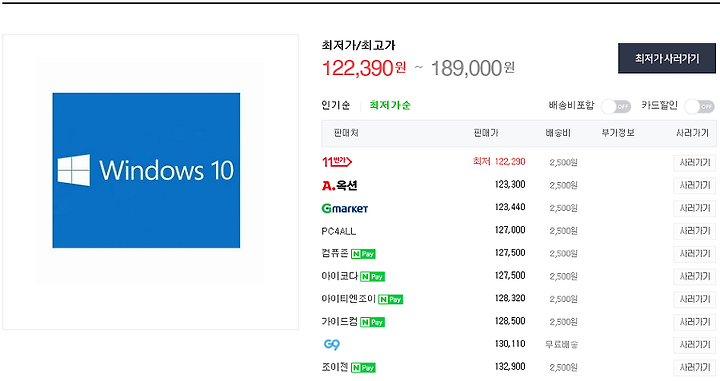720x381 pixels.
Task: Click the 판매가 column header
Action: [486, 133]
